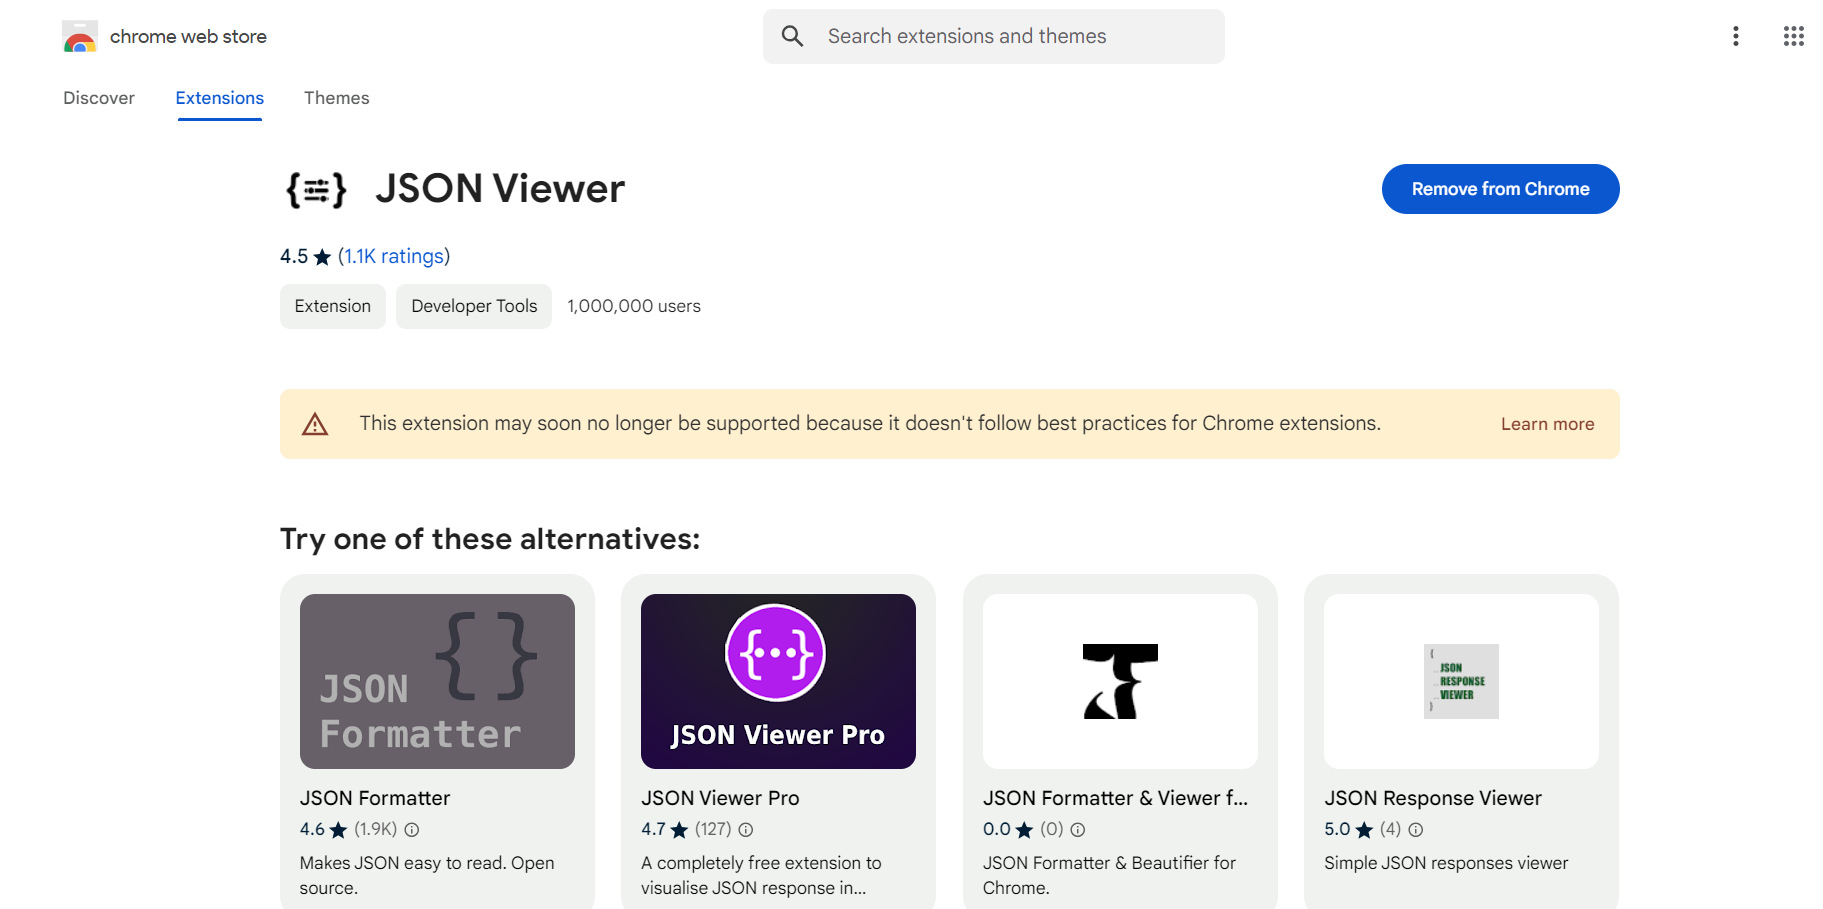Viewport: 1823px width, 909px height.
Task: Focus the Search extensions and themes field
Action: pos(994,37)
